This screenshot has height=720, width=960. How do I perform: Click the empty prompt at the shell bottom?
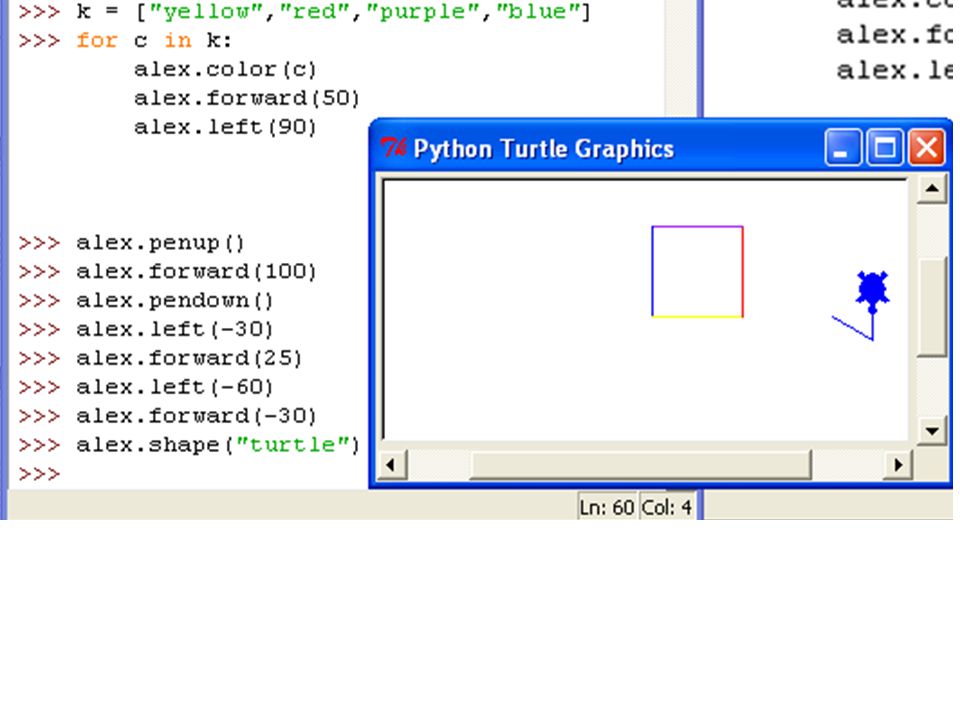[x=40, y=474]
